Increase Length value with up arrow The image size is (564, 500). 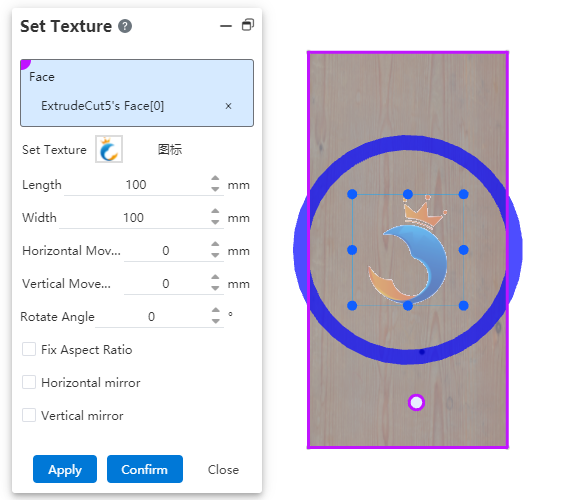(215, 178)
